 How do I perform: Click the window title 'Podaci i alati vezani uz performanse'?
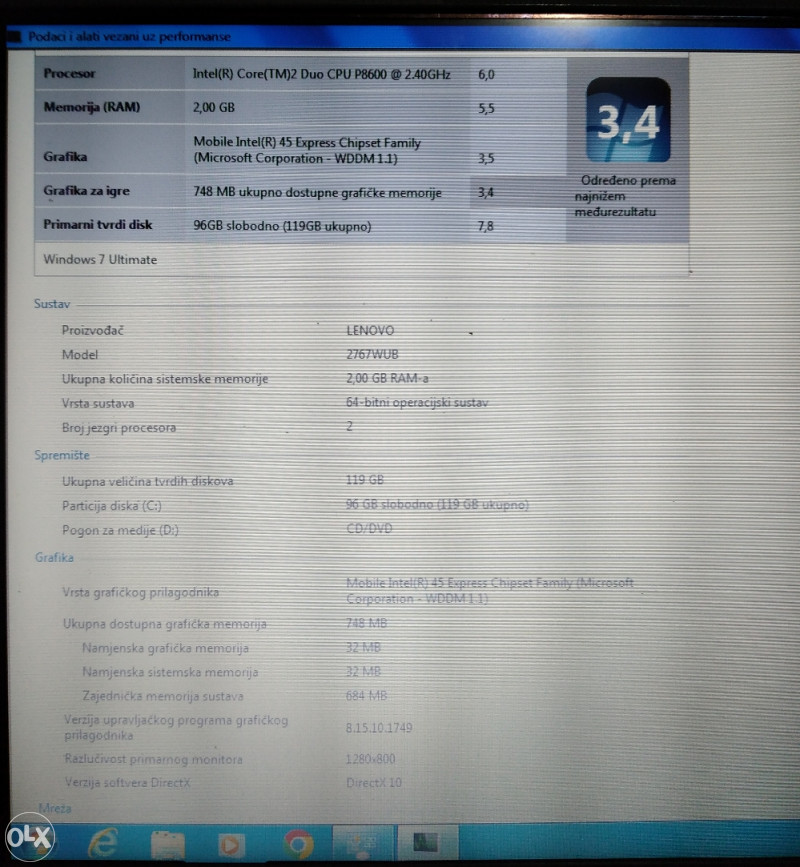point(129,36)
